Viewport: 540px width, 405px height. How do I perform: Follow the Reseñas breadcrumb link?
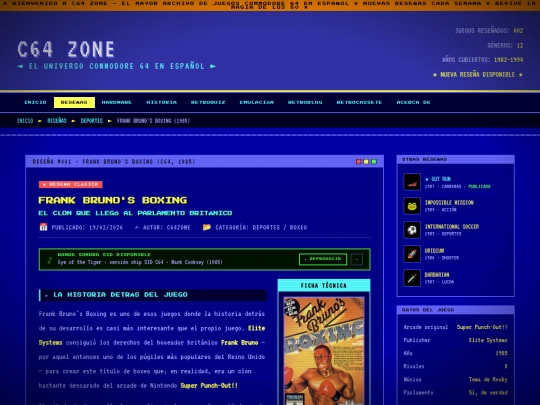click(x=57, y=121)
